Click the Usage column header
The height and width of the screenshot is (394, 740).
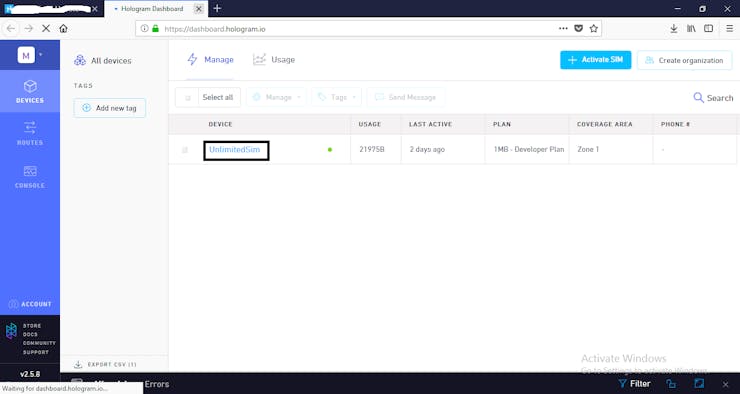tap(370, 124)
